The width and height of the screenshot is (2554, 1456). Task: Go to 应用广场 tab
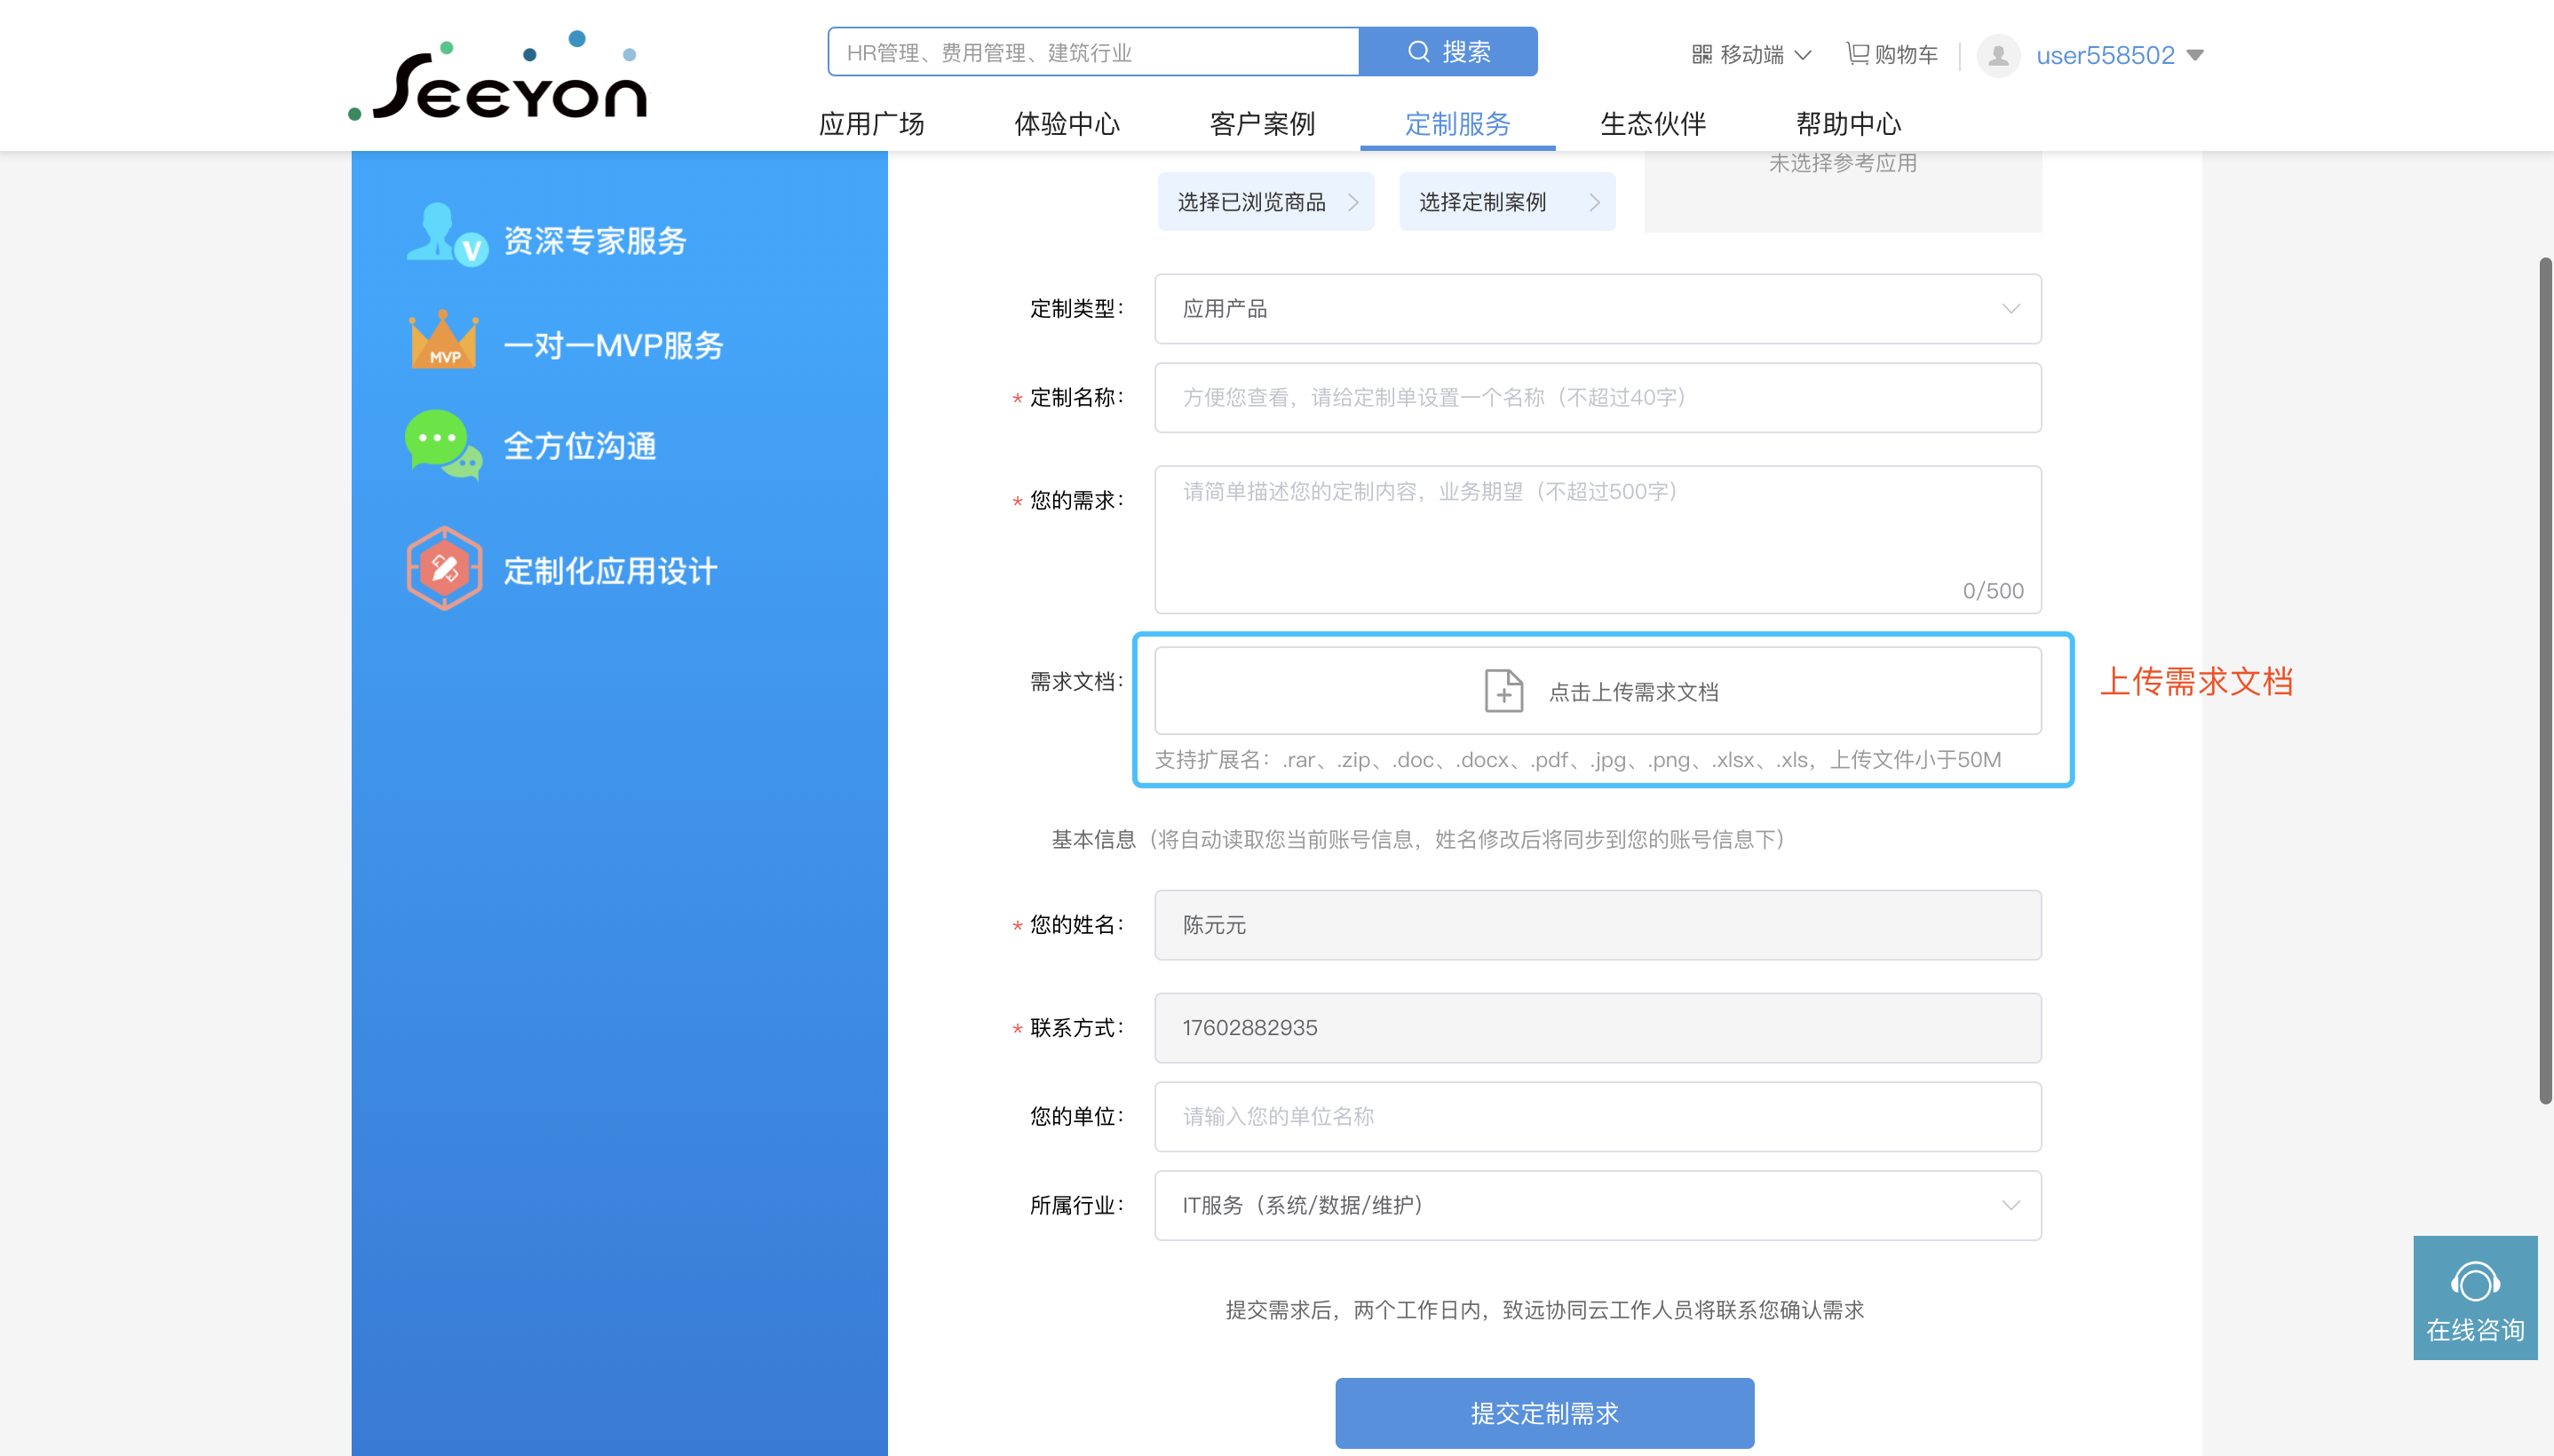(871, 124)
